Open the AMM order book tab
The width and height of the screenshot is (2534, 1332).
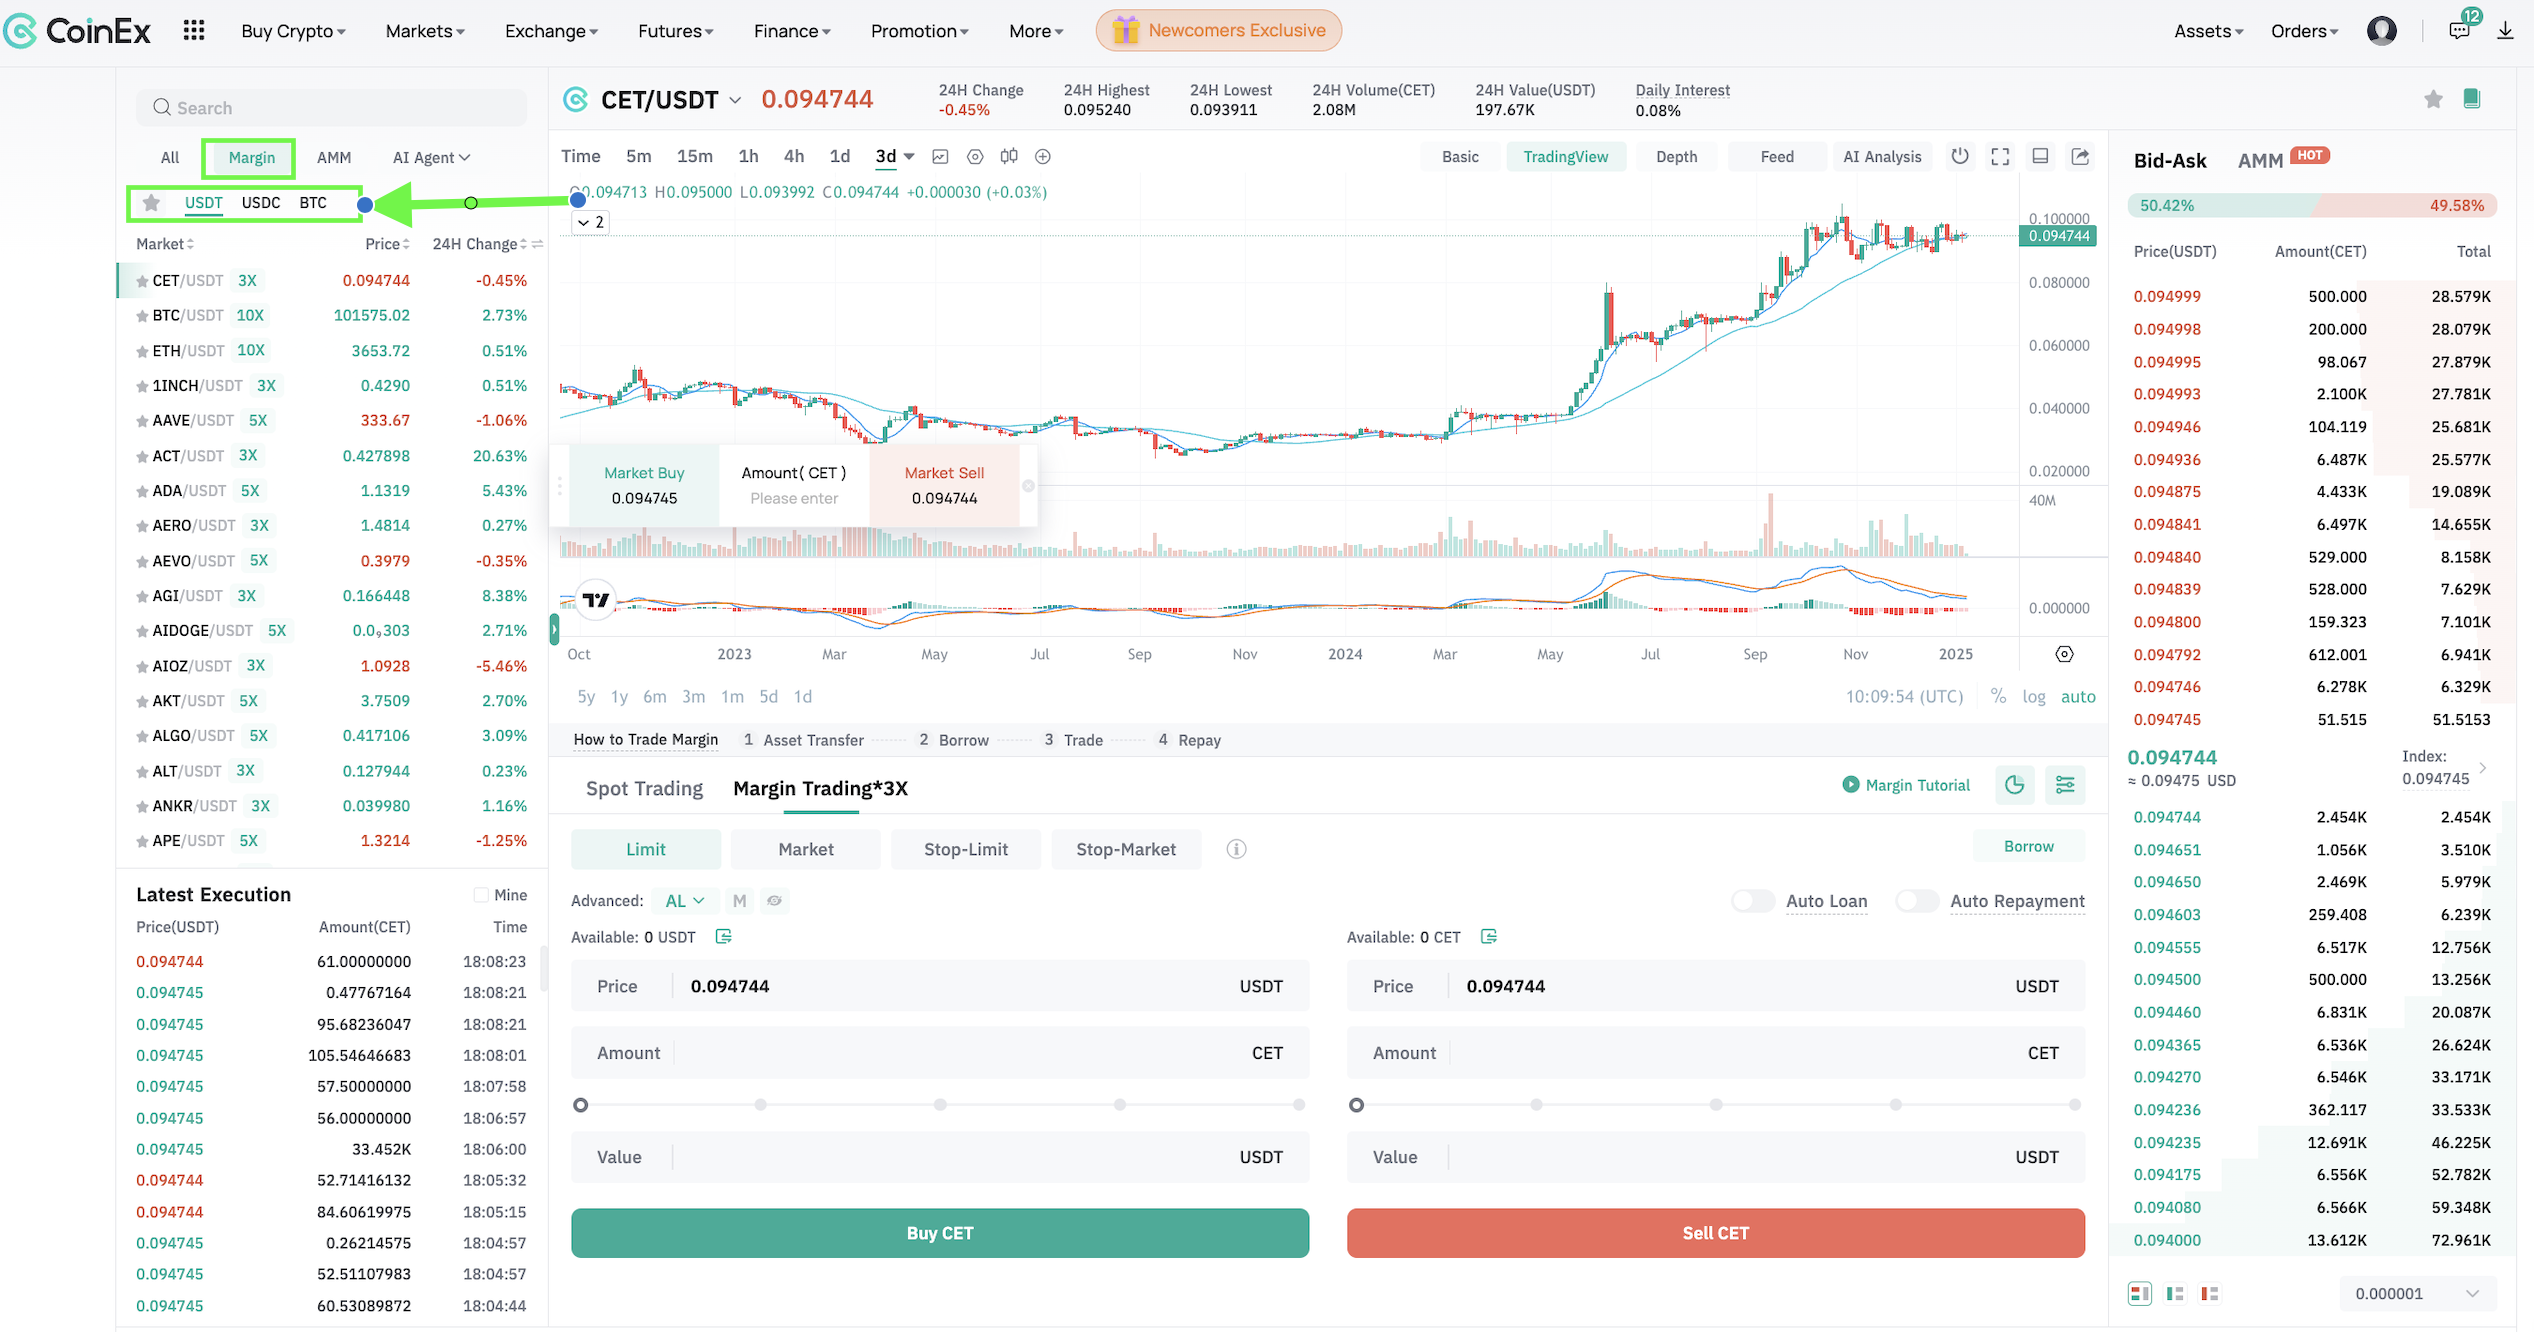(2260, 161)
